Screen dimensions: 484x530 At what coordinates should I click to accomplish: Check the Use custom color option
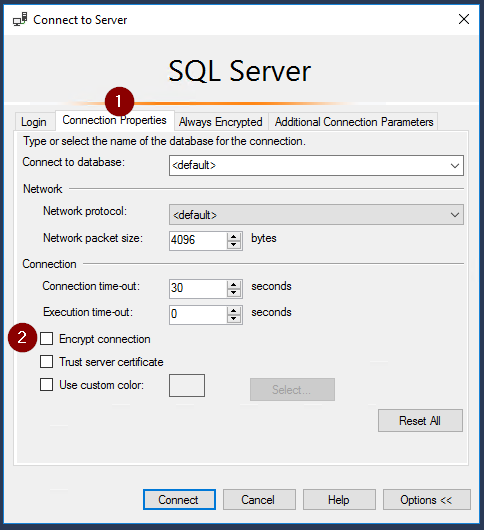tap(47, 385)
